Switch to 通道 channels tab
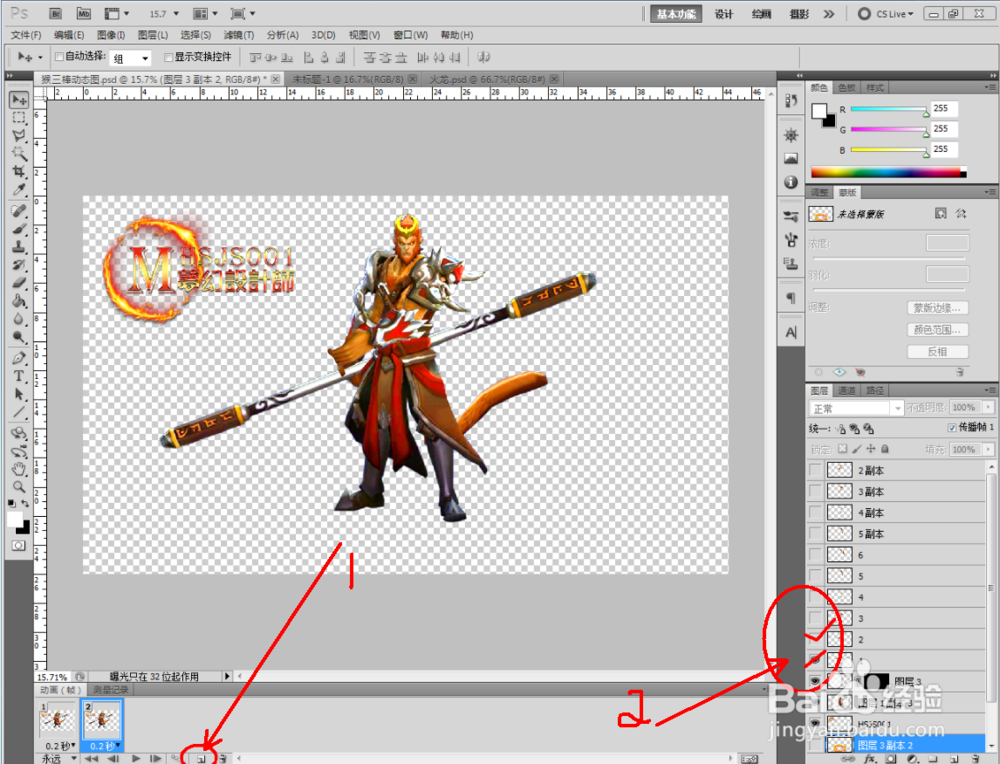This screenshot has height=764, width=1000. [x=848, y=390]
